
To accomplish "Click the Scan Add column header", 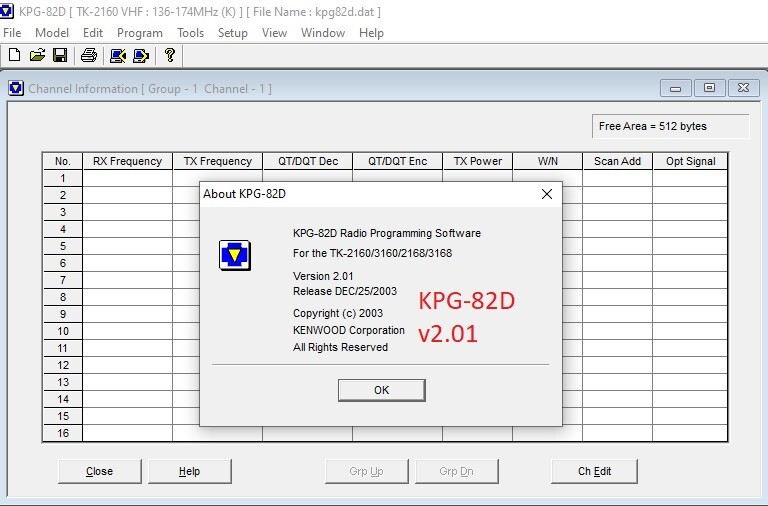I will point(618,161).
